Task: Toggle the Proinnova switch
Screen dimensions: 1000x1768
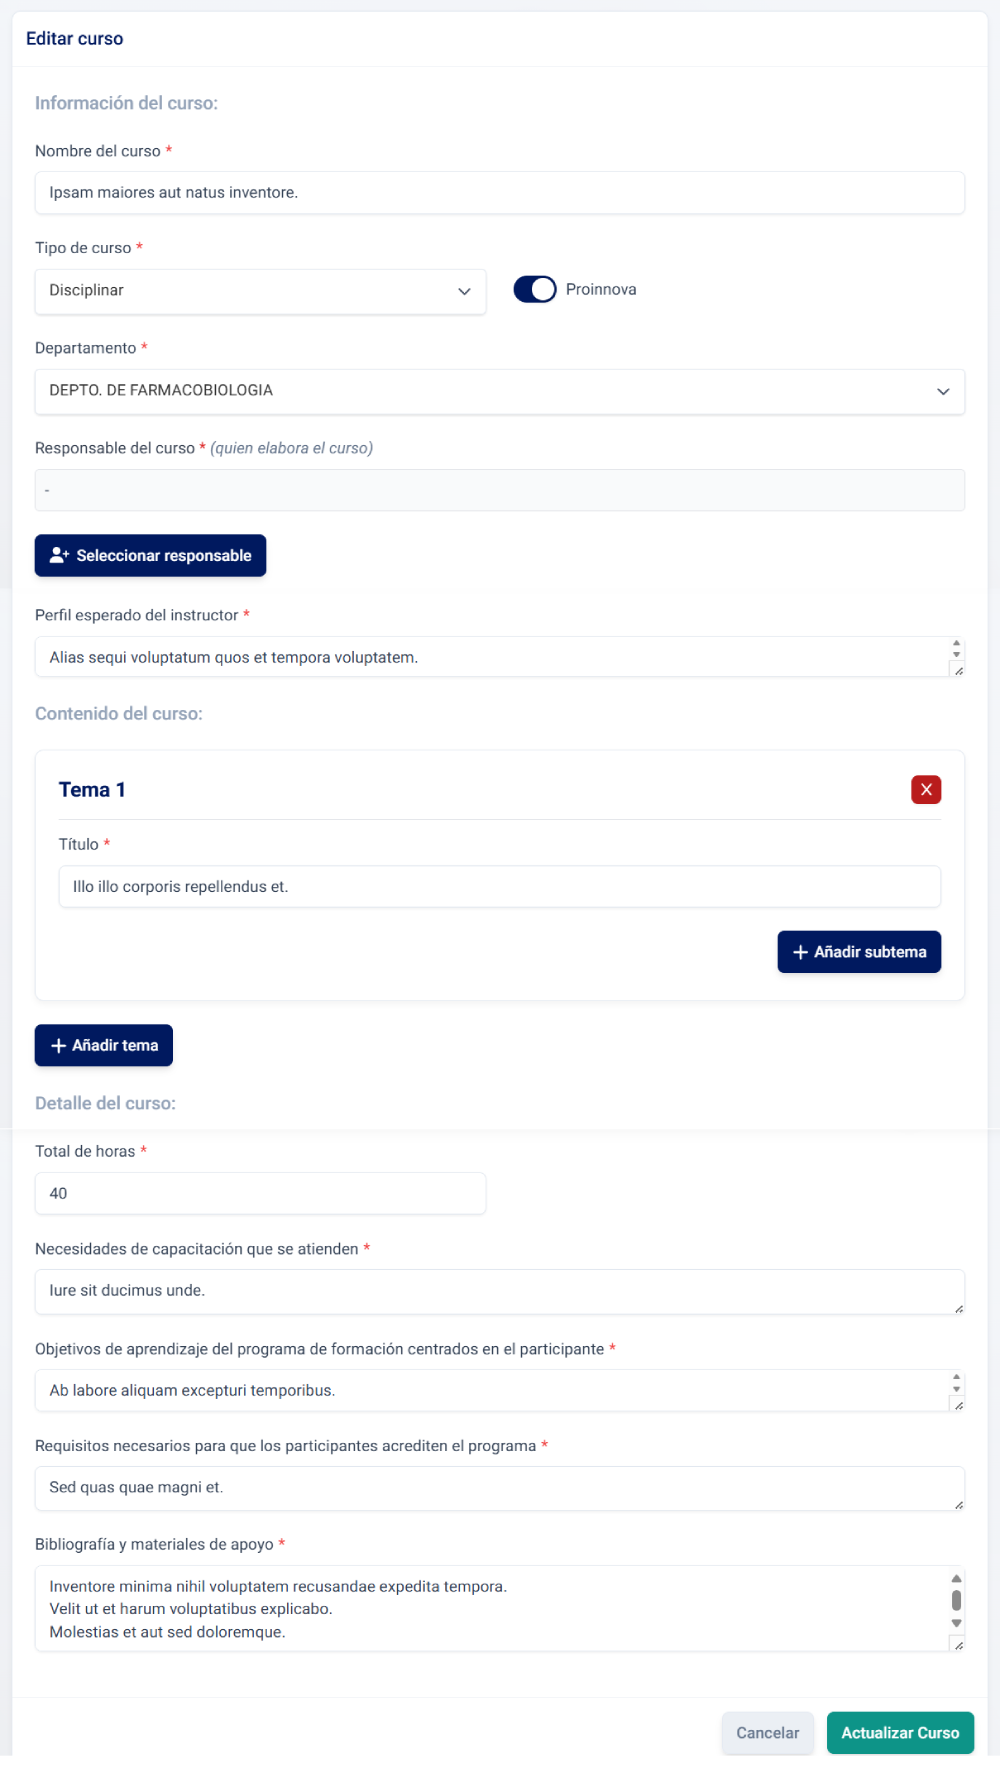Action: click(x=535, y=290)
